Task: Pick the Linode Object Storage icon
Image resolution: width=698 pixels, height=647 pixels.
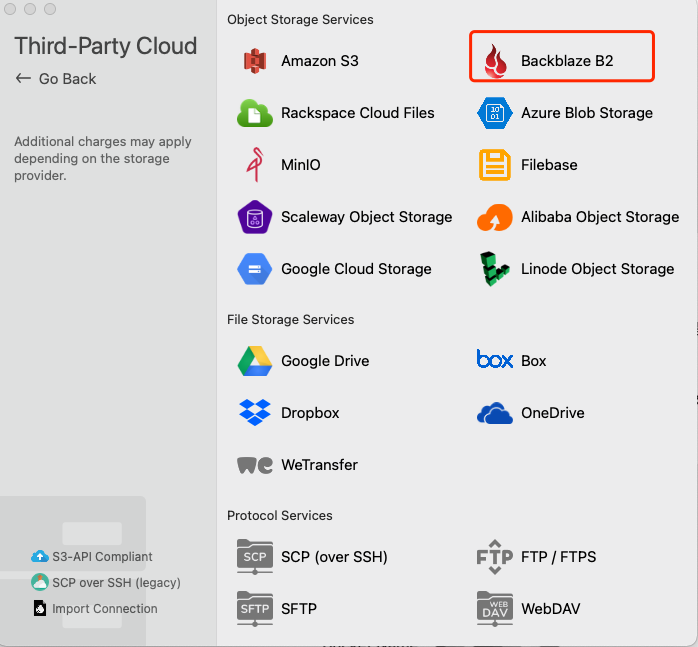Action: 495,269
